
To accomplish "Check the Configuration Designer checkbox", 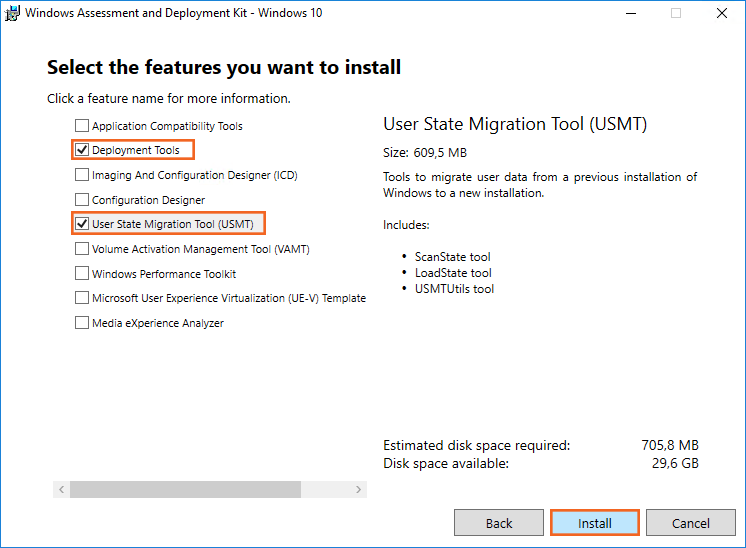I will point(82,200).
